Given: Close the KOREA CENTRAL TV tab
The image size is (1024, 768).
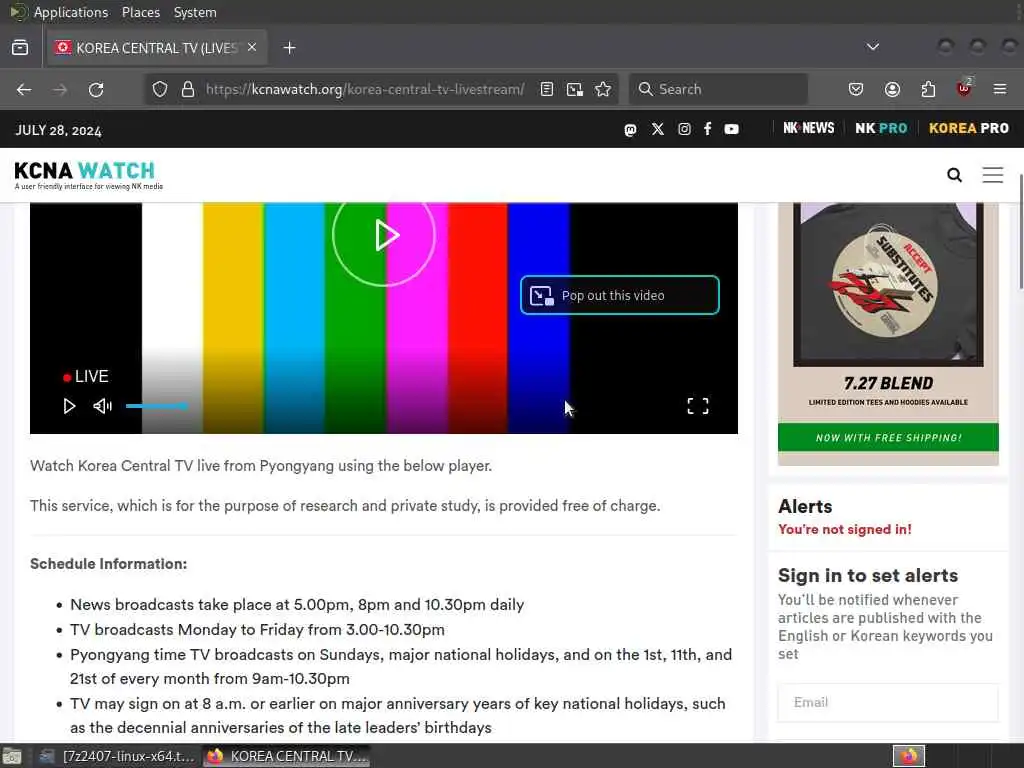Looking at the screenshot, I should point(252,48).
